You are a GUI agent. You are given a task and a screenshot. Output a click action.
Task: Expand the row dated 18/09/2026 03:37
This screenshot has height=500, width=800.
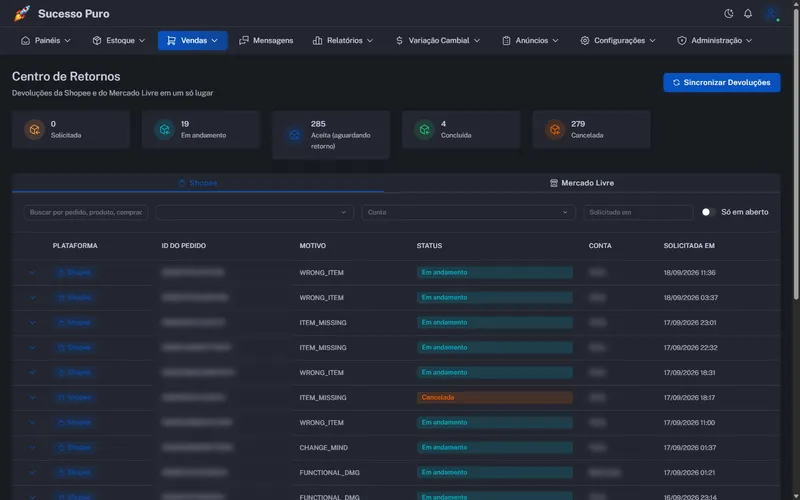(32, 297)
